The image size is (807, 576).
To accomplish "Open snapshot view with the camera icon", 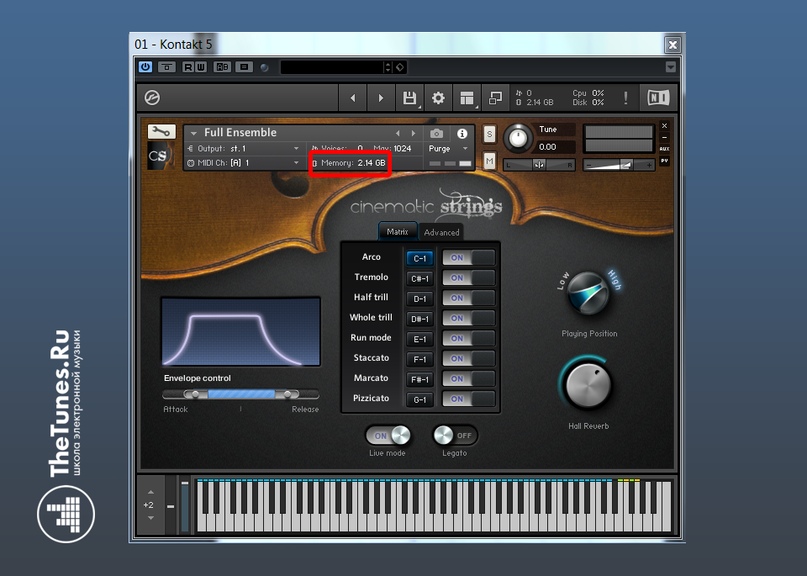I will point(436,134).
